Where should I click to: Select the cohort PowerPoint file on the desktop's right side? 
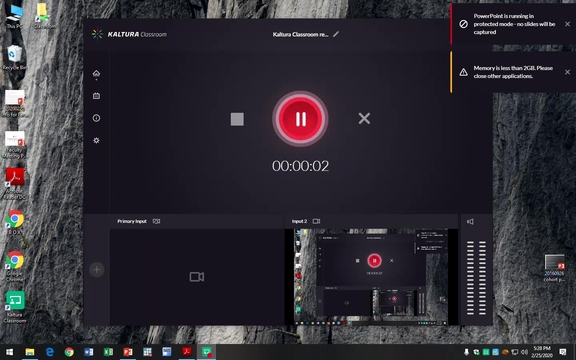coord(554,267)
